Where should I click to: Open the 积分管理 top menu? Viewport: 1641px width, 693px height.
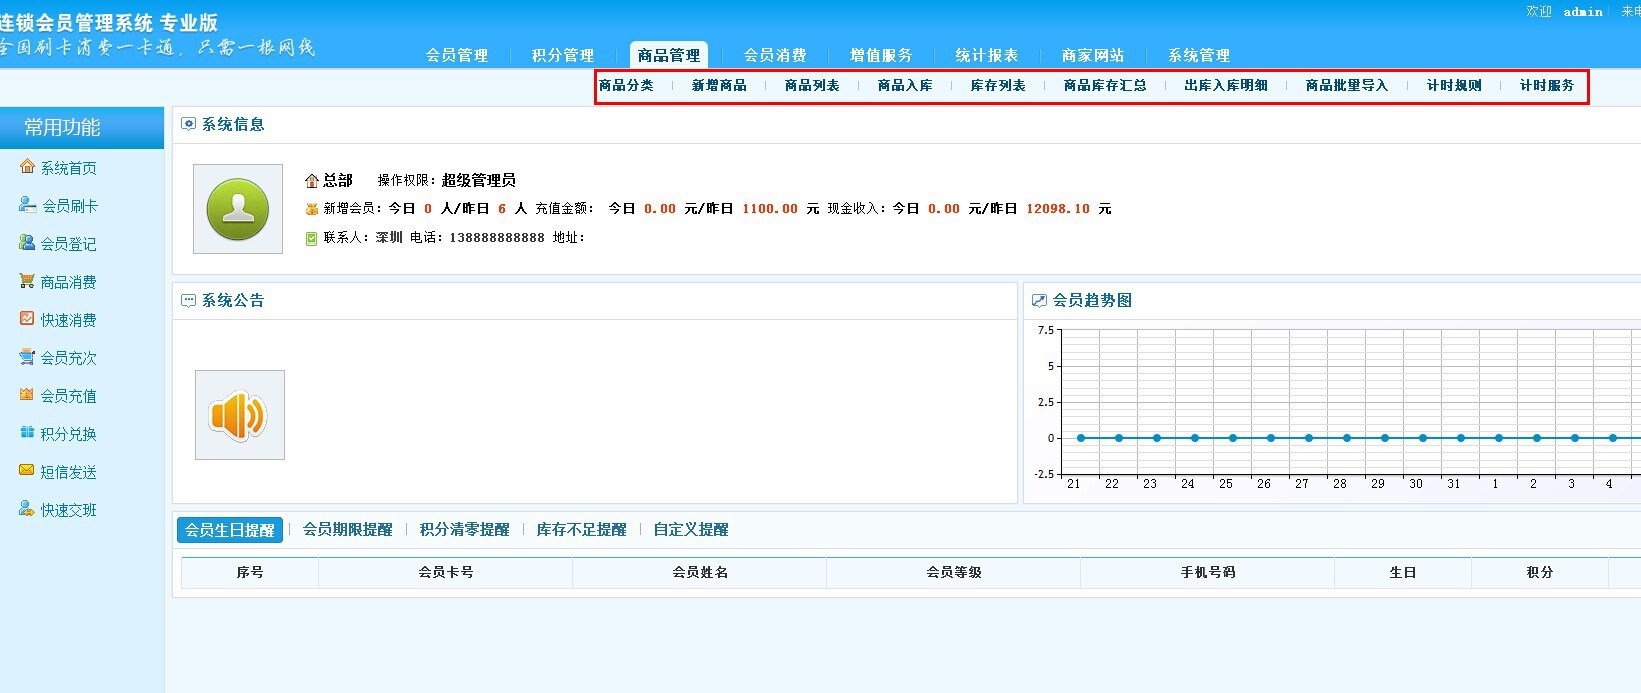(563, 55)
